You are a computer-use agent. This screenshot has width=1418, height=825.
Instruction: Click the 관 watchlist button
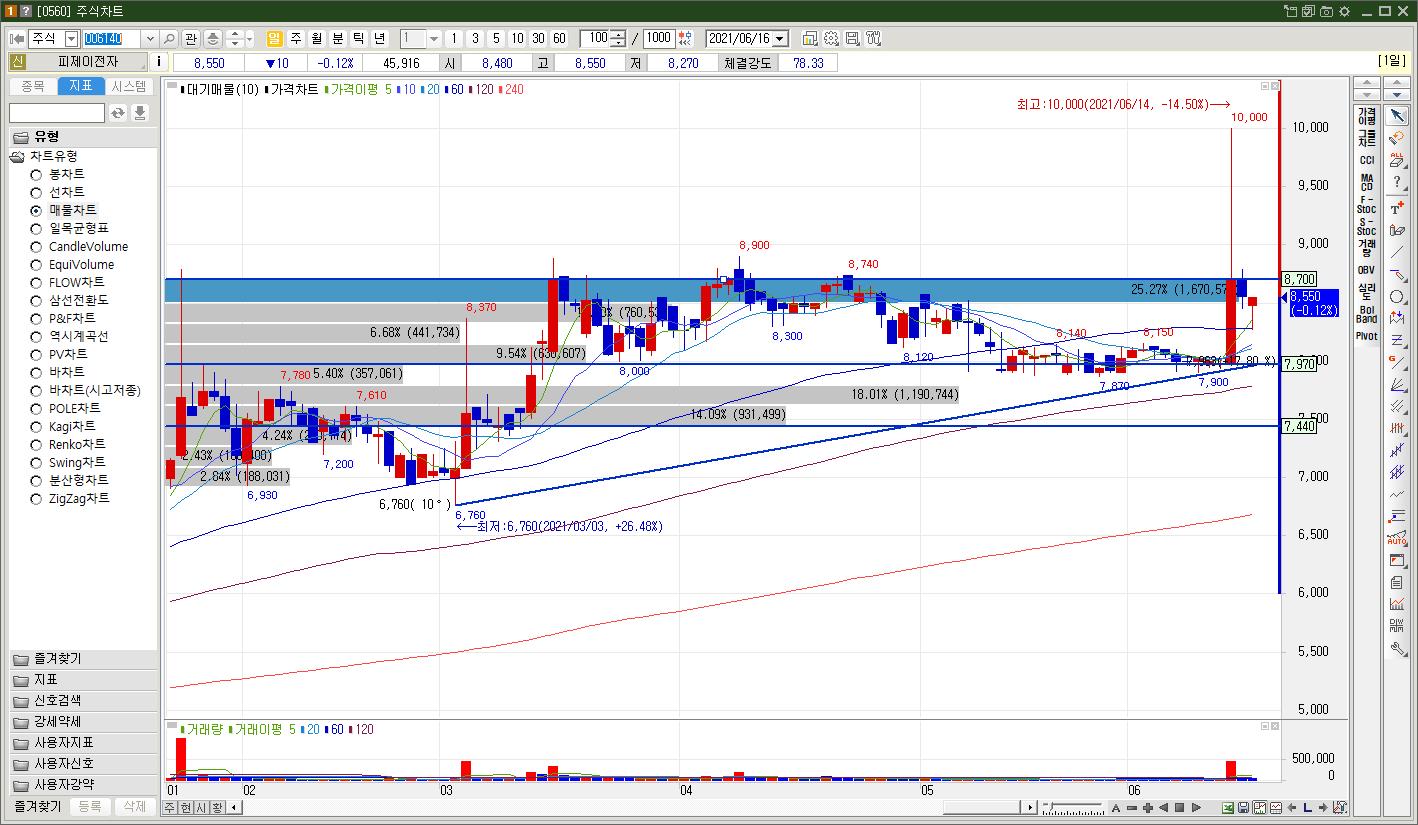tap(190, 39)
